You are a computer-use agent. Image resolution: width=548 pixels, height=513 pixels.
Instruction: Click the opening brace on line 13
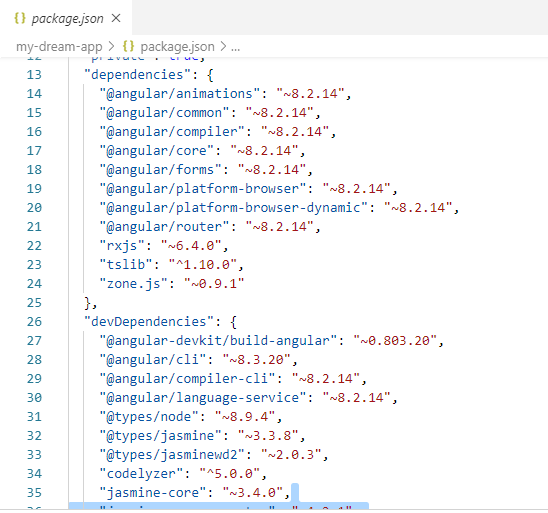(x=210, y=75)
